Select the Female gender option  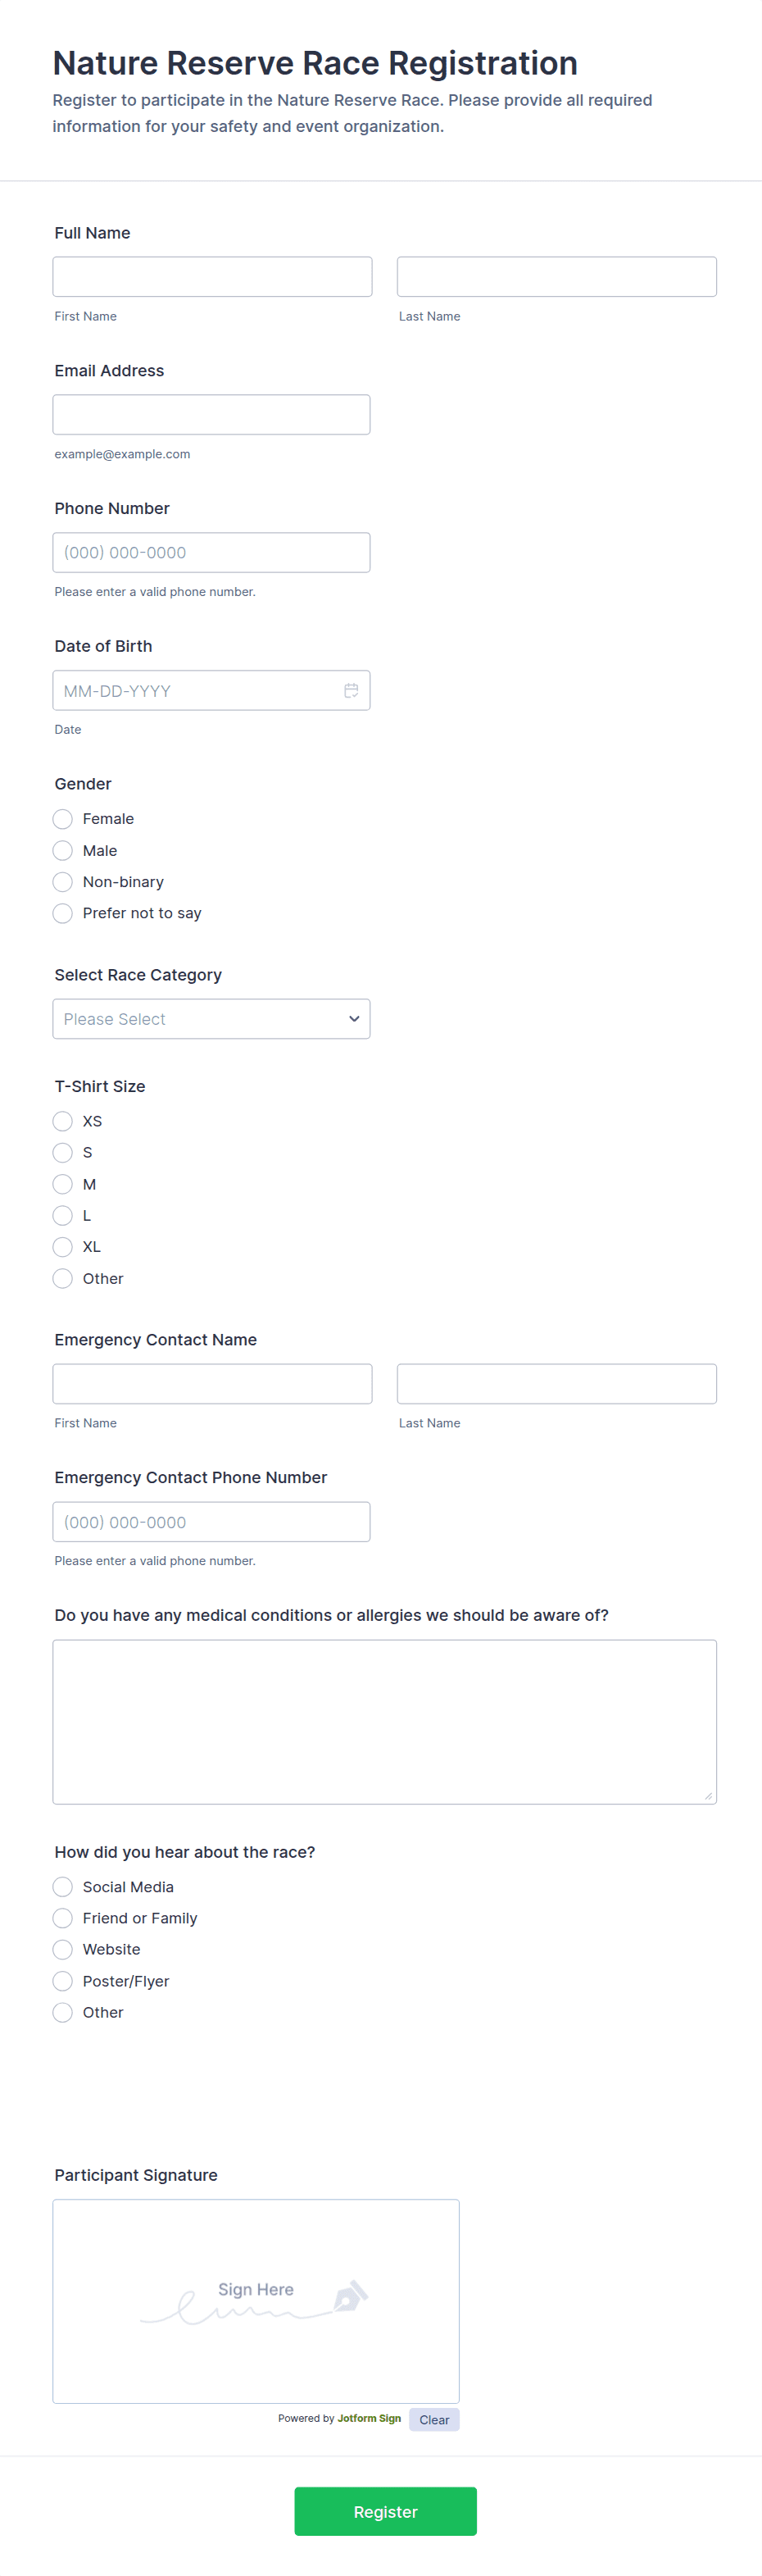click(63, 819)
